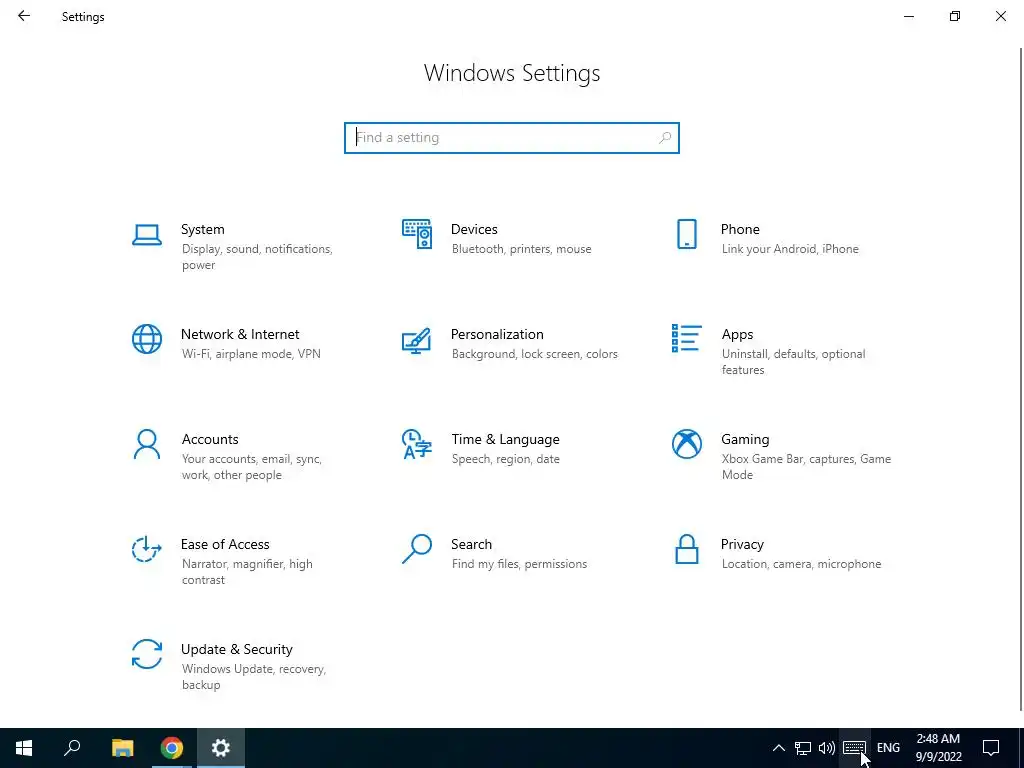Click "Display, sound, notifications, power" description
This screenshot has width=1024, height=768.
coord(257,257)
